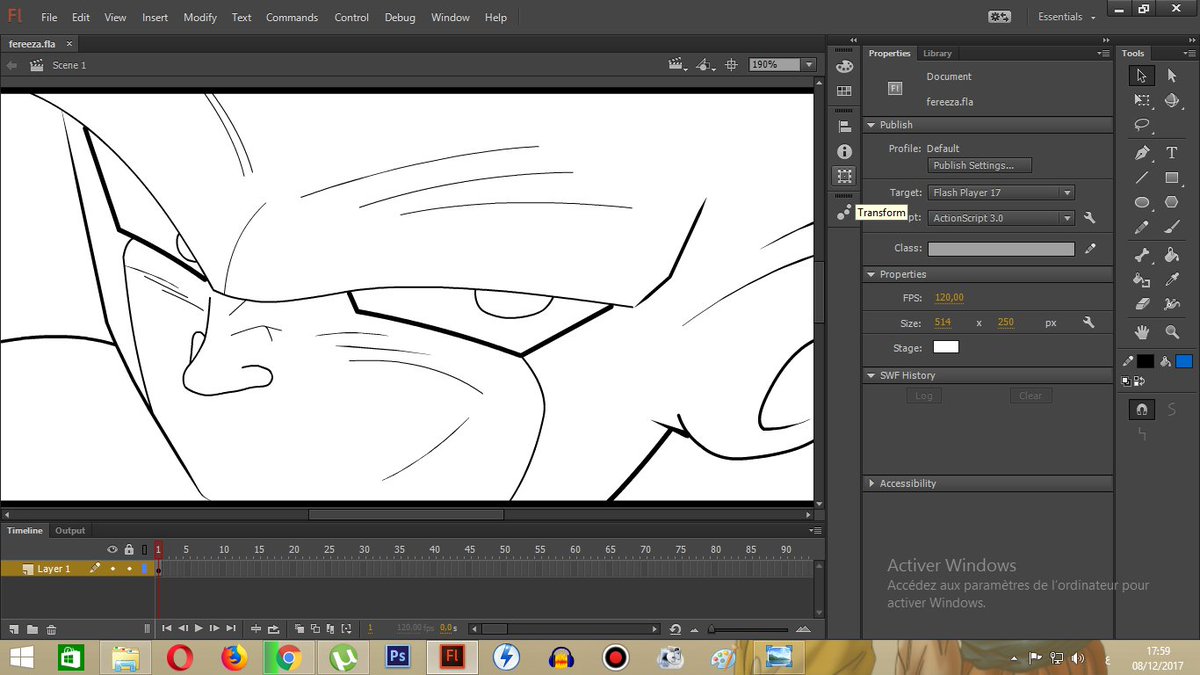
Task: Activate the Paint Bucket tool
Action: tap(1172, 255)
